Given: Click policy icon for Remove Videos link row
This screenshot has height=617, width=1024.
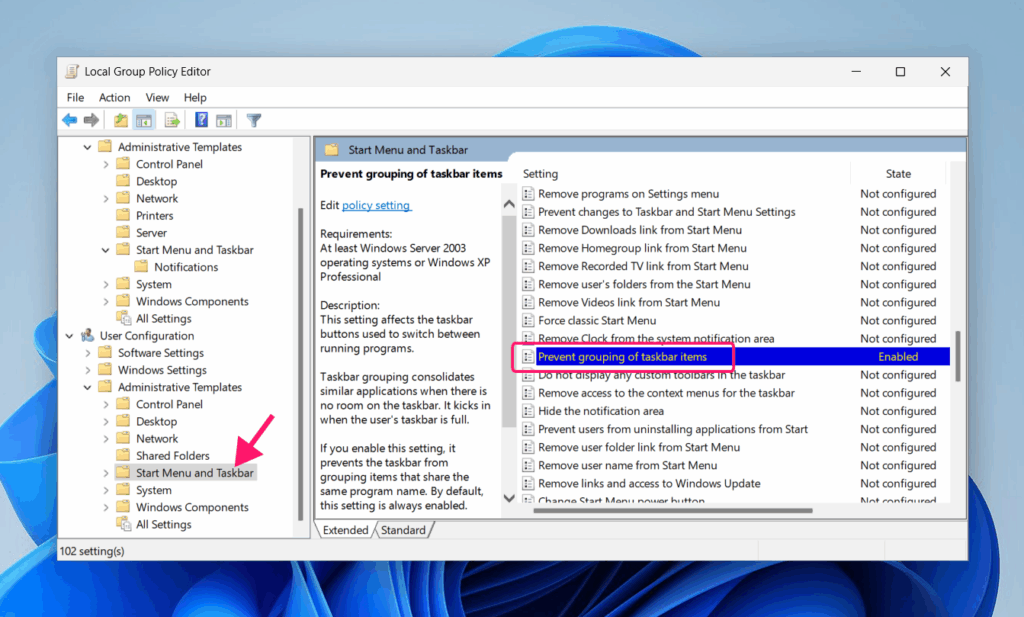Looking at the screenshot, I should coord(528,302).
